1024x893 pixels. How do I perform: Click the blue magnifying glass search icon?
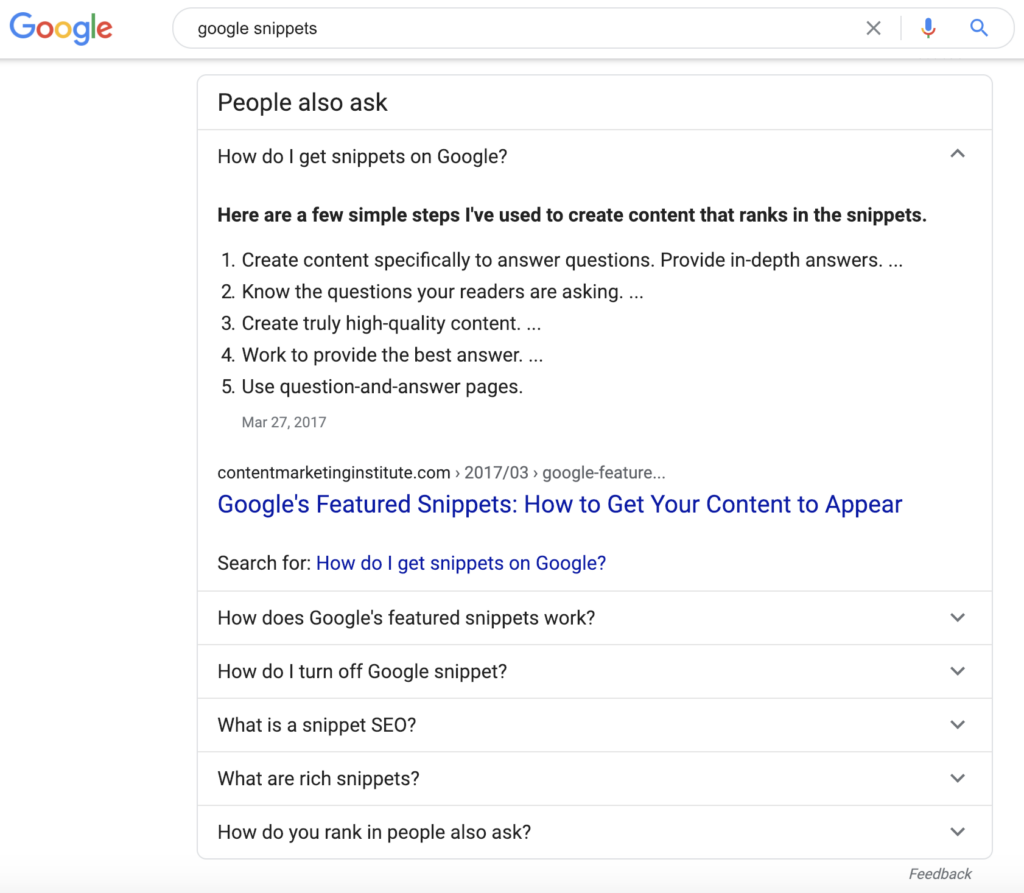979,28
